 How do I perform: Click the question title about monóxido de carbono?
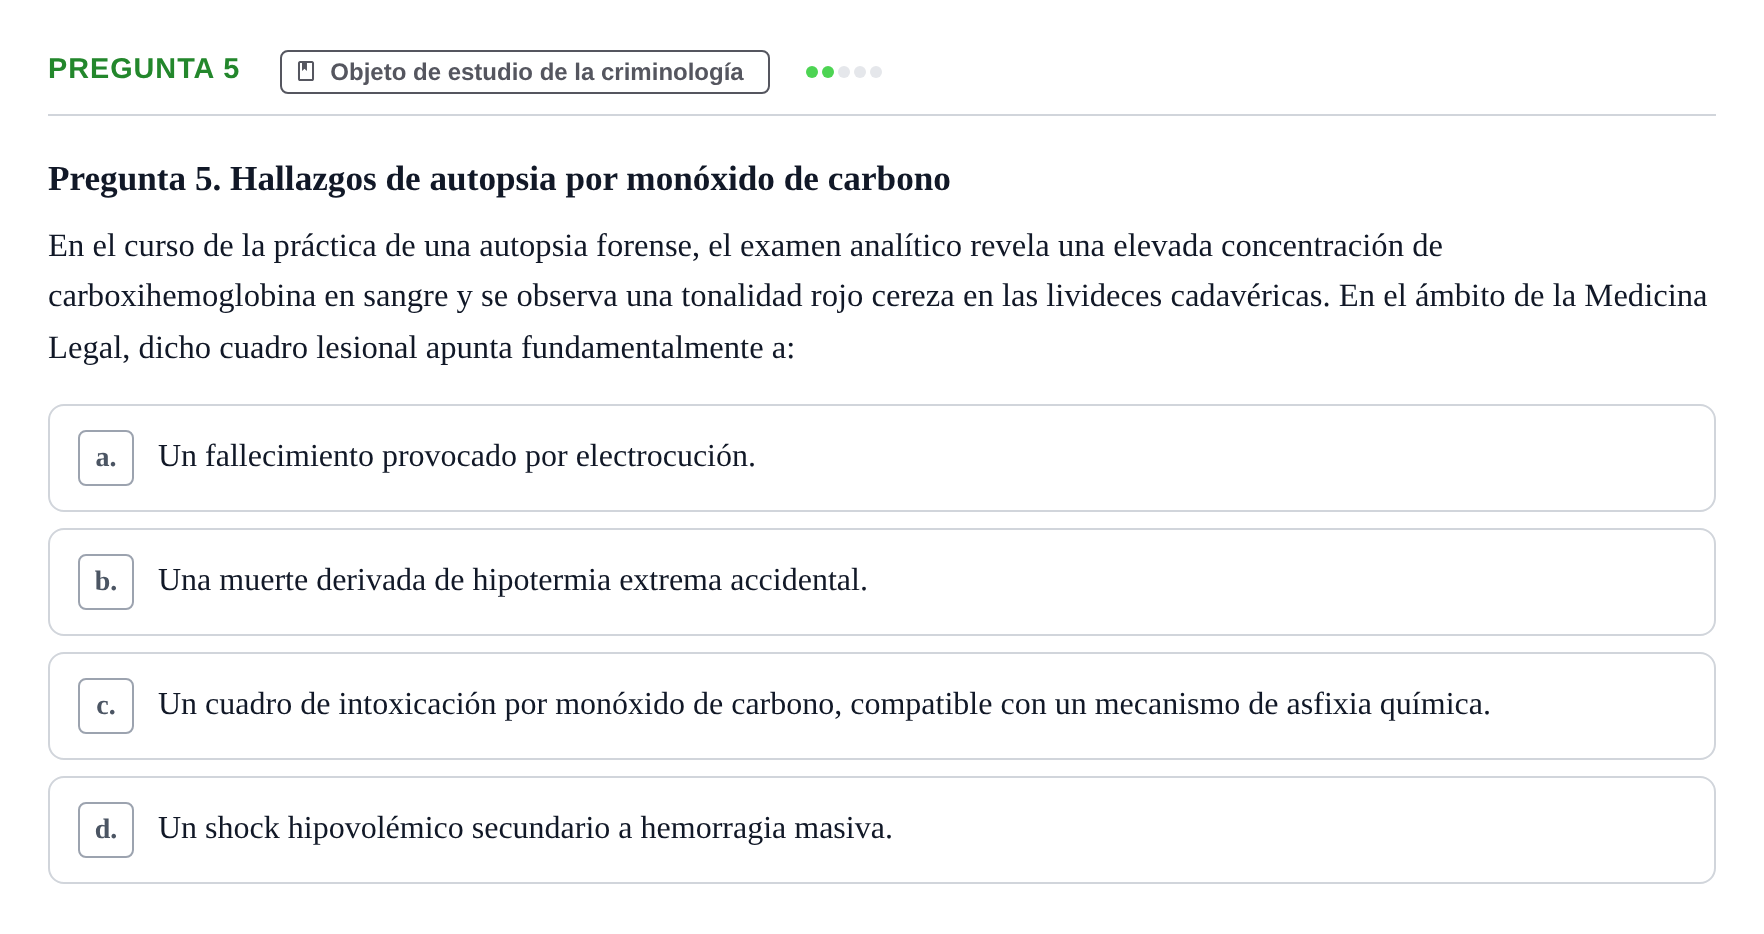coord(499,179)
